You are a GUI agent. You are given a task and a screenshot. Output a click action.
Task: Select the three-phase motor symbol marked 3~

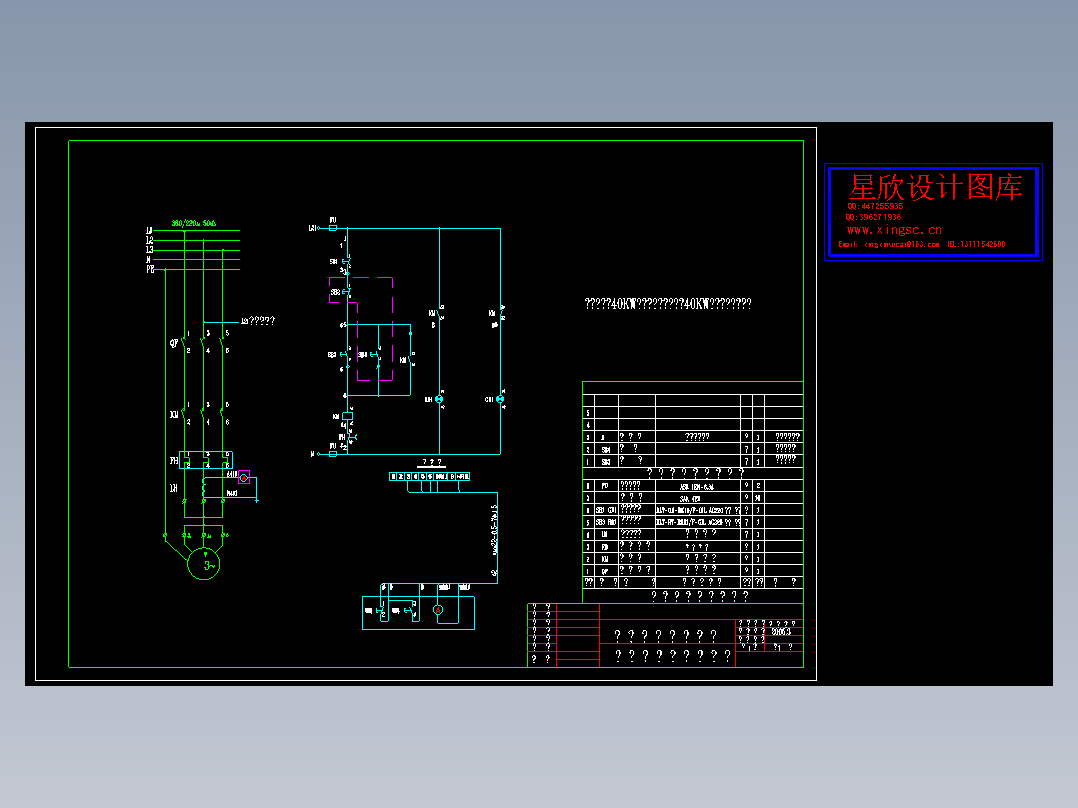204,564
